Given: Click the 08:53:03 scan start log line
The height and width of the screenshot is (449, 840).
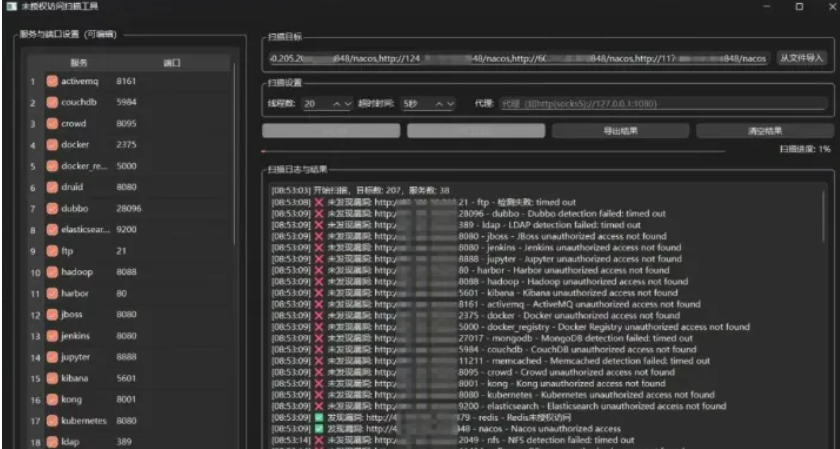Looking at the screenshot, I should (x=360, y=190).
